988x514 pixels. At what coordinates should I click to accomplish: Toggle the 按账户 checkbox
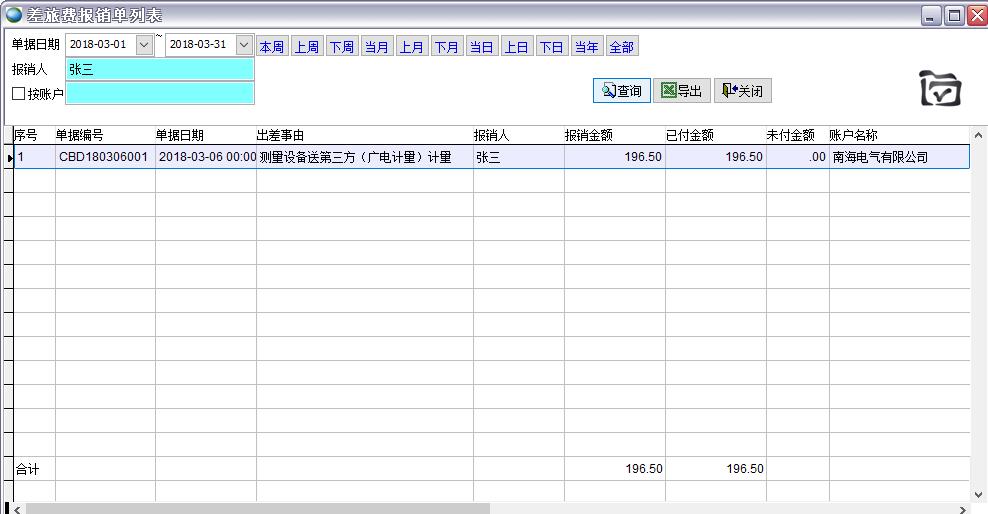pos(19,94)
